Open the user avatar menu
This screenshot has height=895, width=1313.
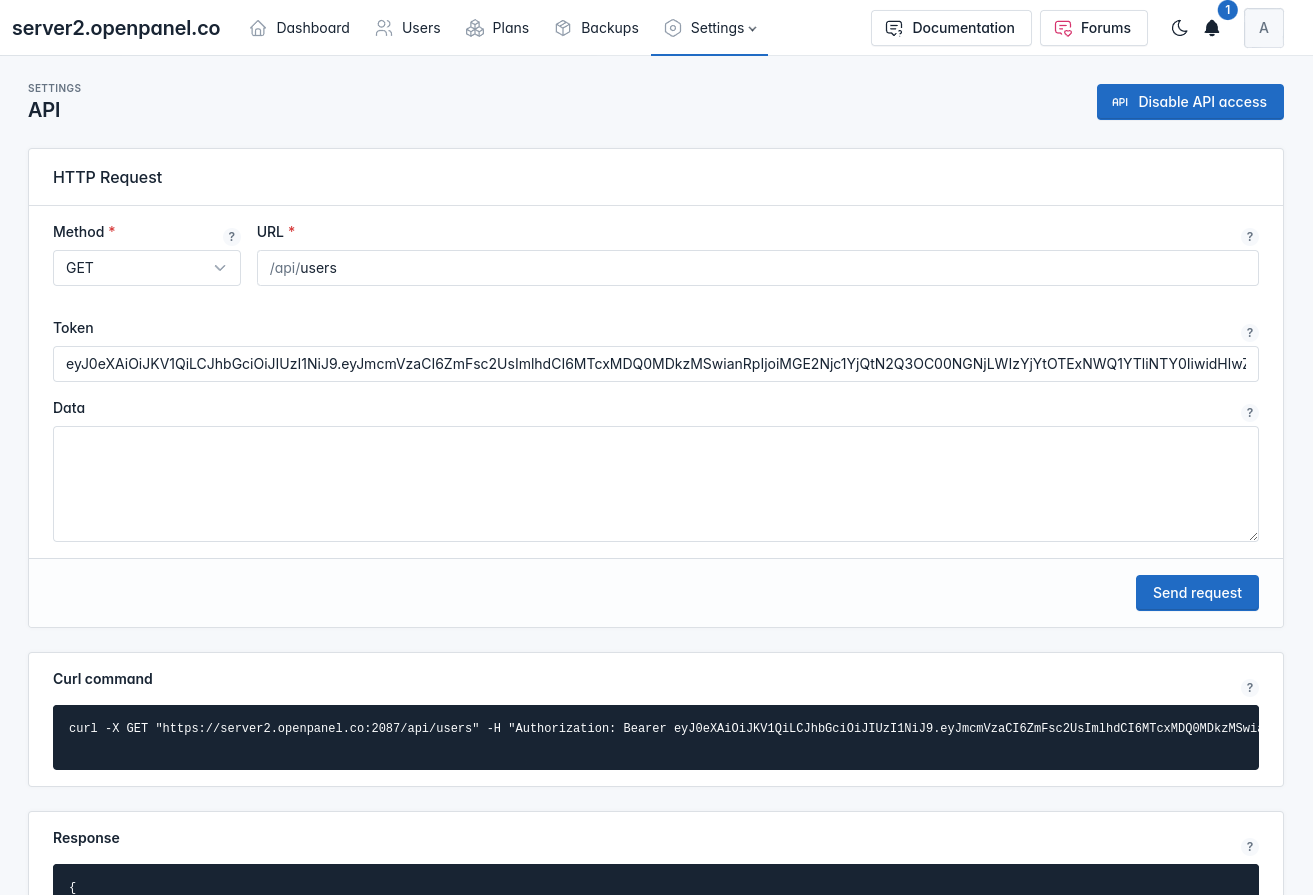1263,28
